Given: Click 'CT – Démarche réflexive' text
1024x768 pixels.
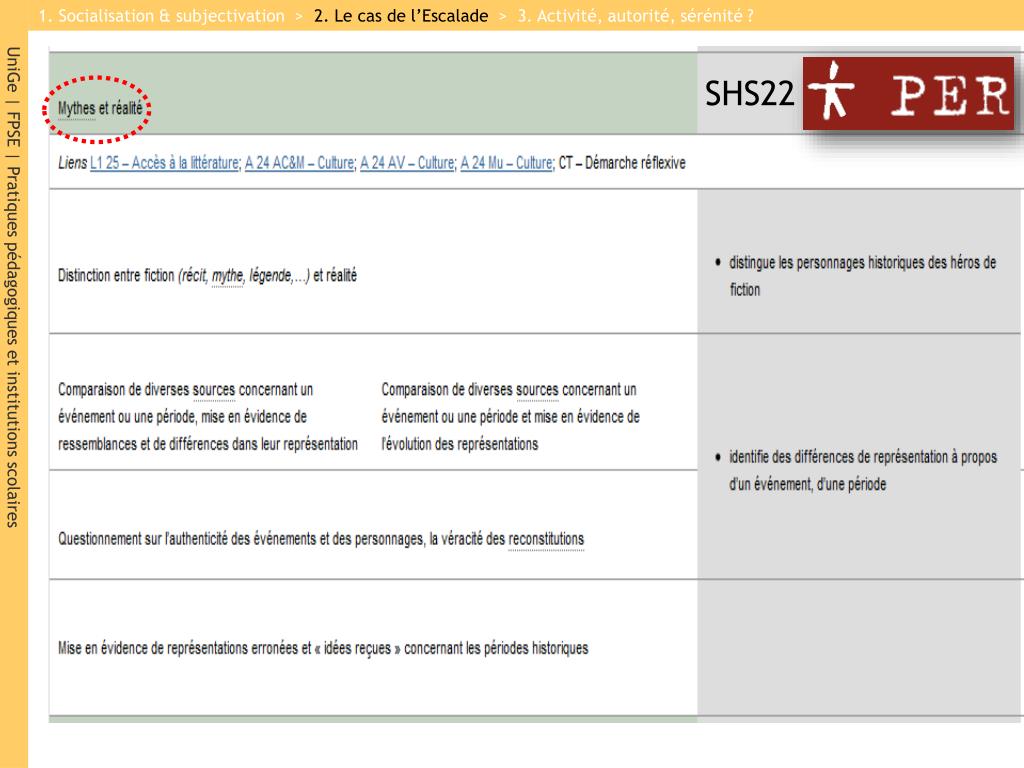Looking at the screenshot, I should pyautogui.click(x=622, y=163).
